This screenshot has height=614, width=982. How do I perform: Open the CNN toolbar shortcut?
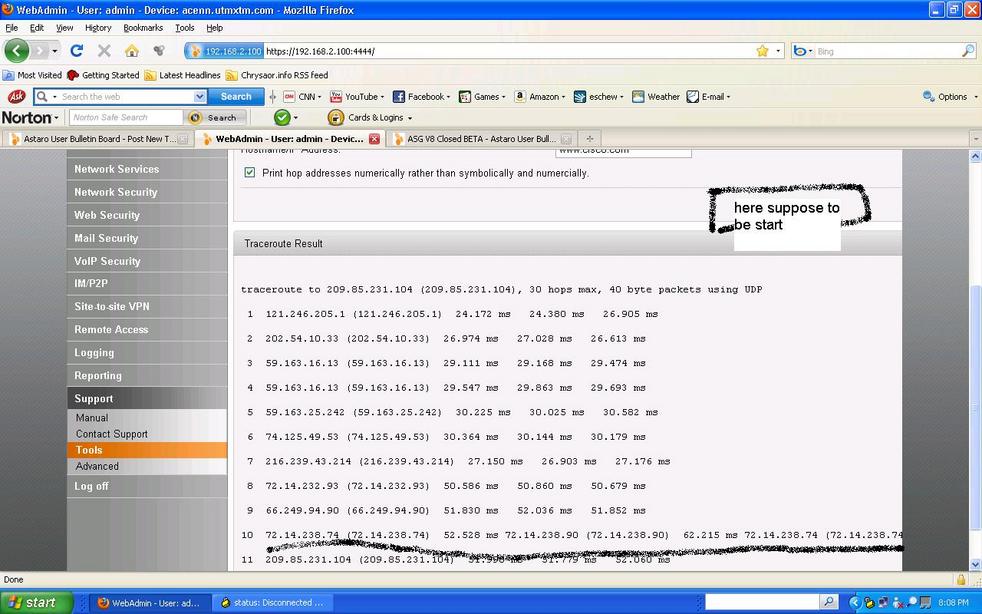point(302,96)
